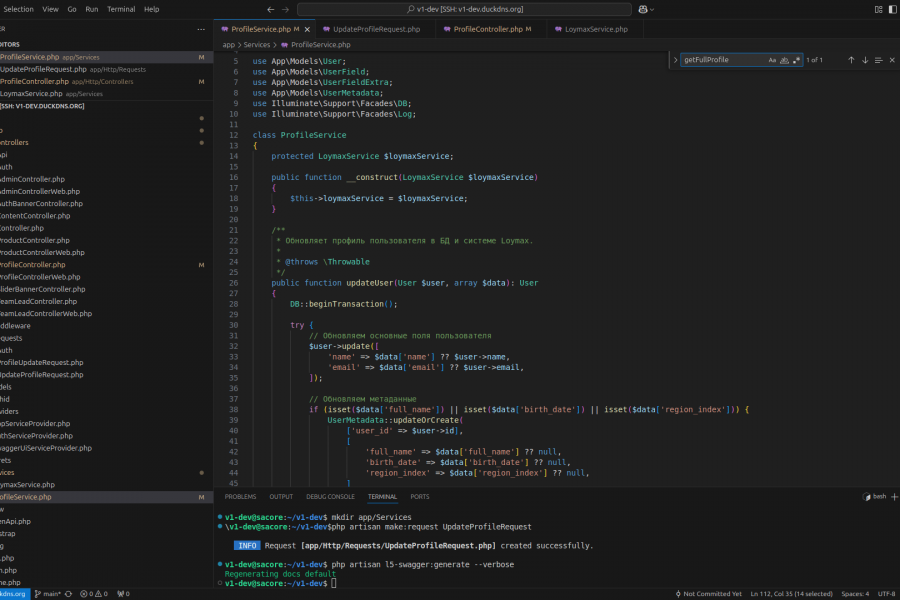Open the Copilot chat dropdown
900x600 pixels.
[651, 9]
